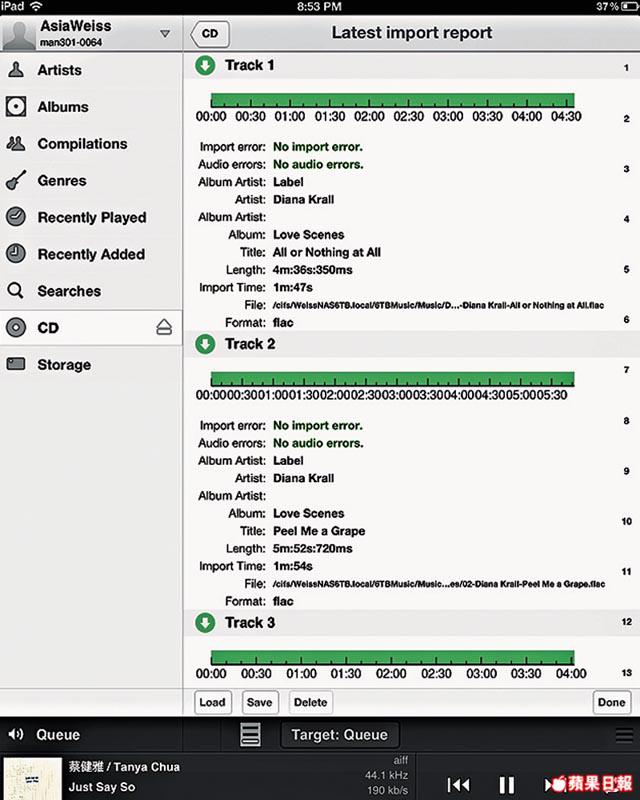The width and height of the screenshot is (640, 800).
Task: Click the AsiaWeiss user avatar
Action: (19, 35)
